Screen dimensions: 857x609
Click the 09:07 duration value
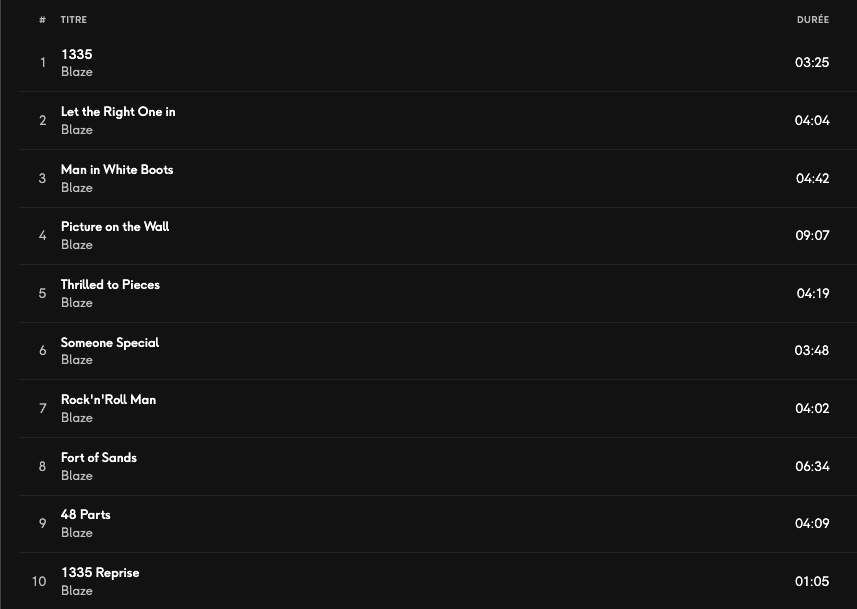coord(812,236)
